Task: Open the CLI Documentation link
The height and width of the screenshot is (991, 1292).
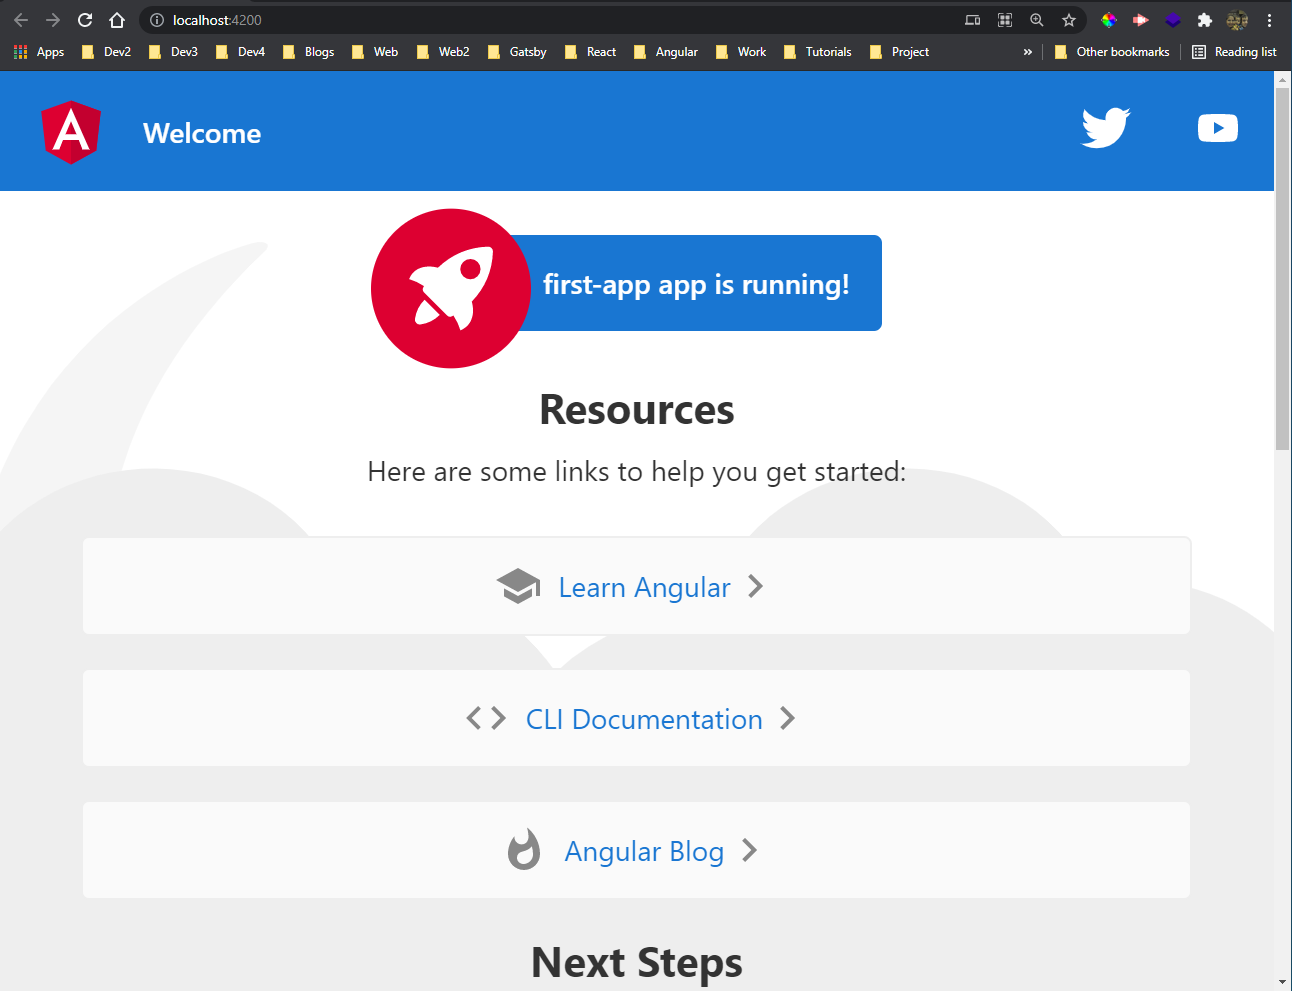Action: point(636,718)
